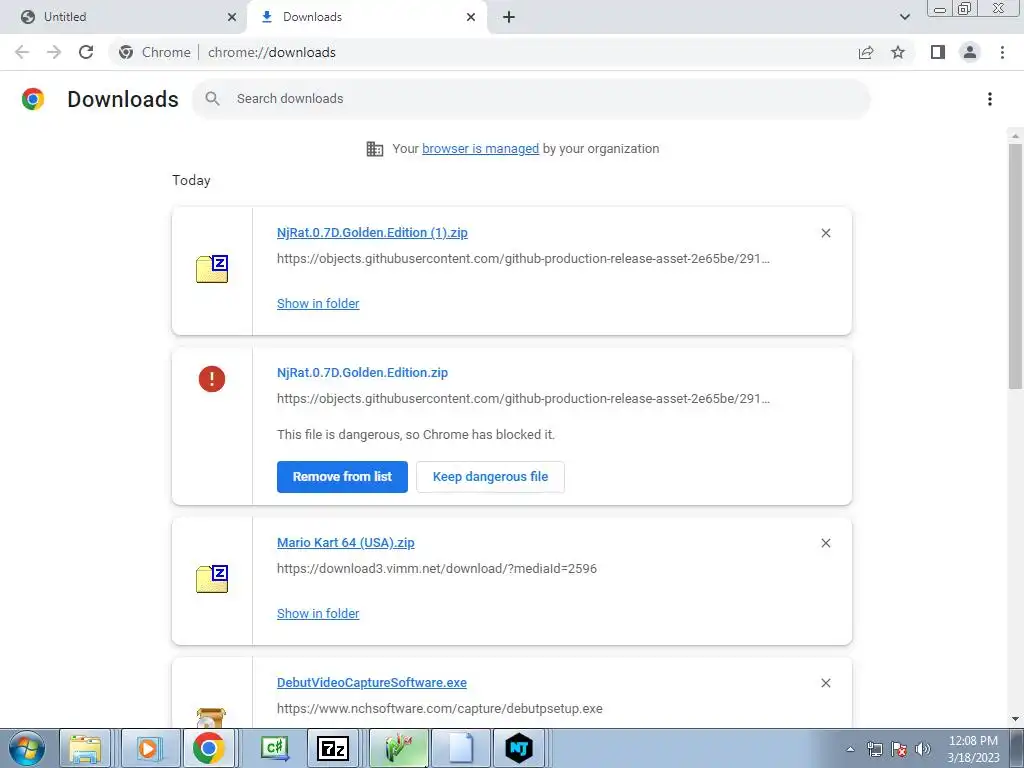The image size is (1024, 768).
Task: Open Chrome's three-dot main menu
Action: click(1002, 52)
